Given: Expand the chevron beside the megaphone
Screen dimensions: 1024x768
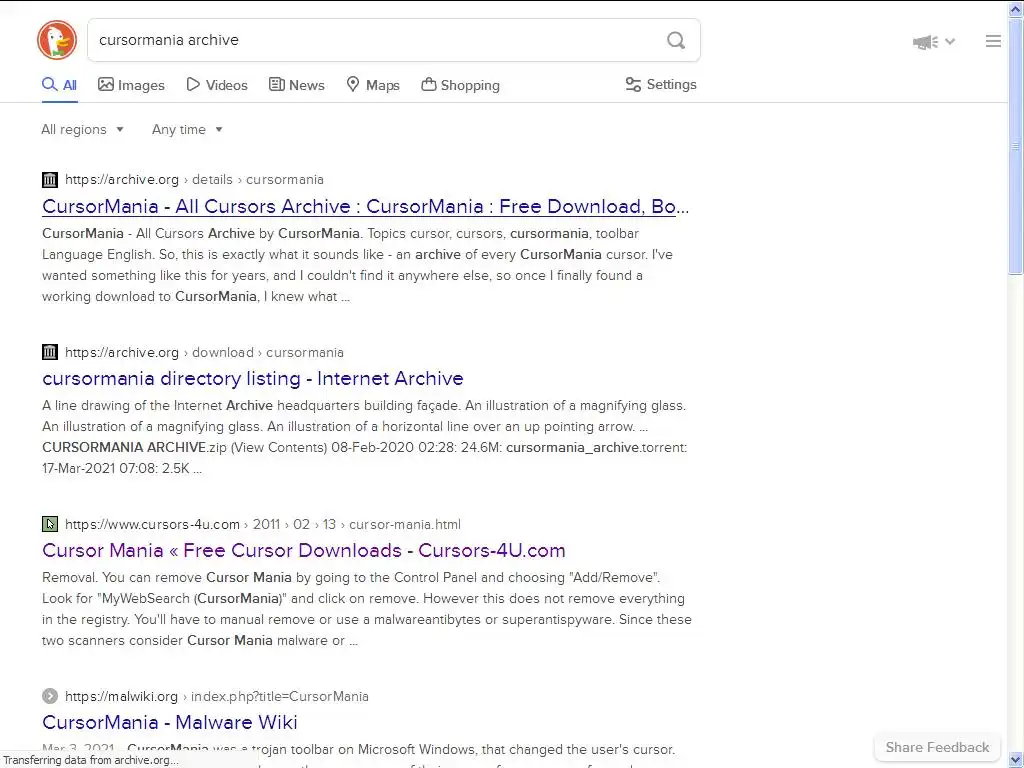Looking at the screenshot, I should [x=950, y=42].
